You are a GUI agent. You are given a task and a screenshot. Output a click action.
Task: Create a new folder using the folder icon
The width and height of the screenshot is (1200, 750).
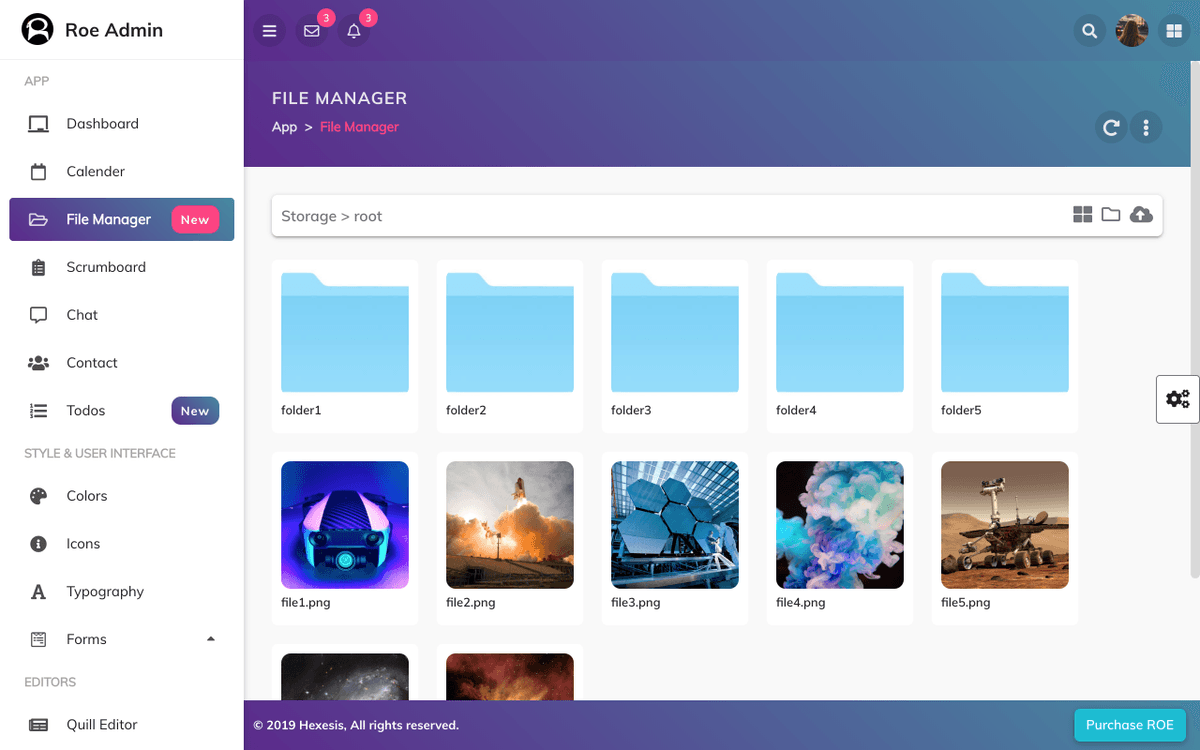point(1111,214)
